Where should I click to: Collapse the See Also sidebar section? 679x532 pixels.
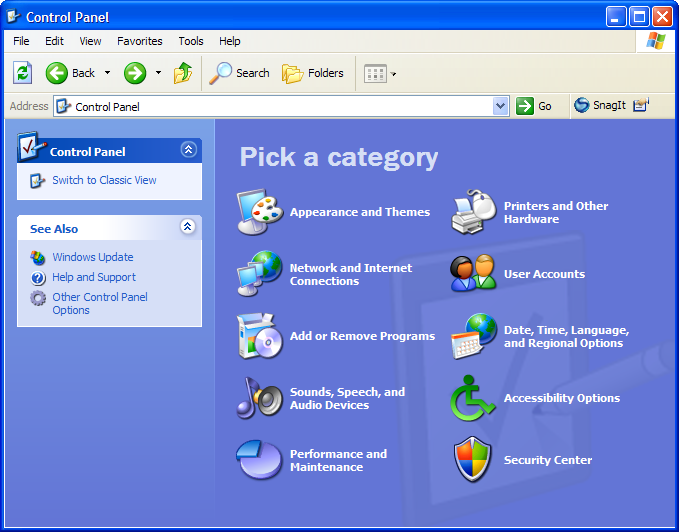188,228
